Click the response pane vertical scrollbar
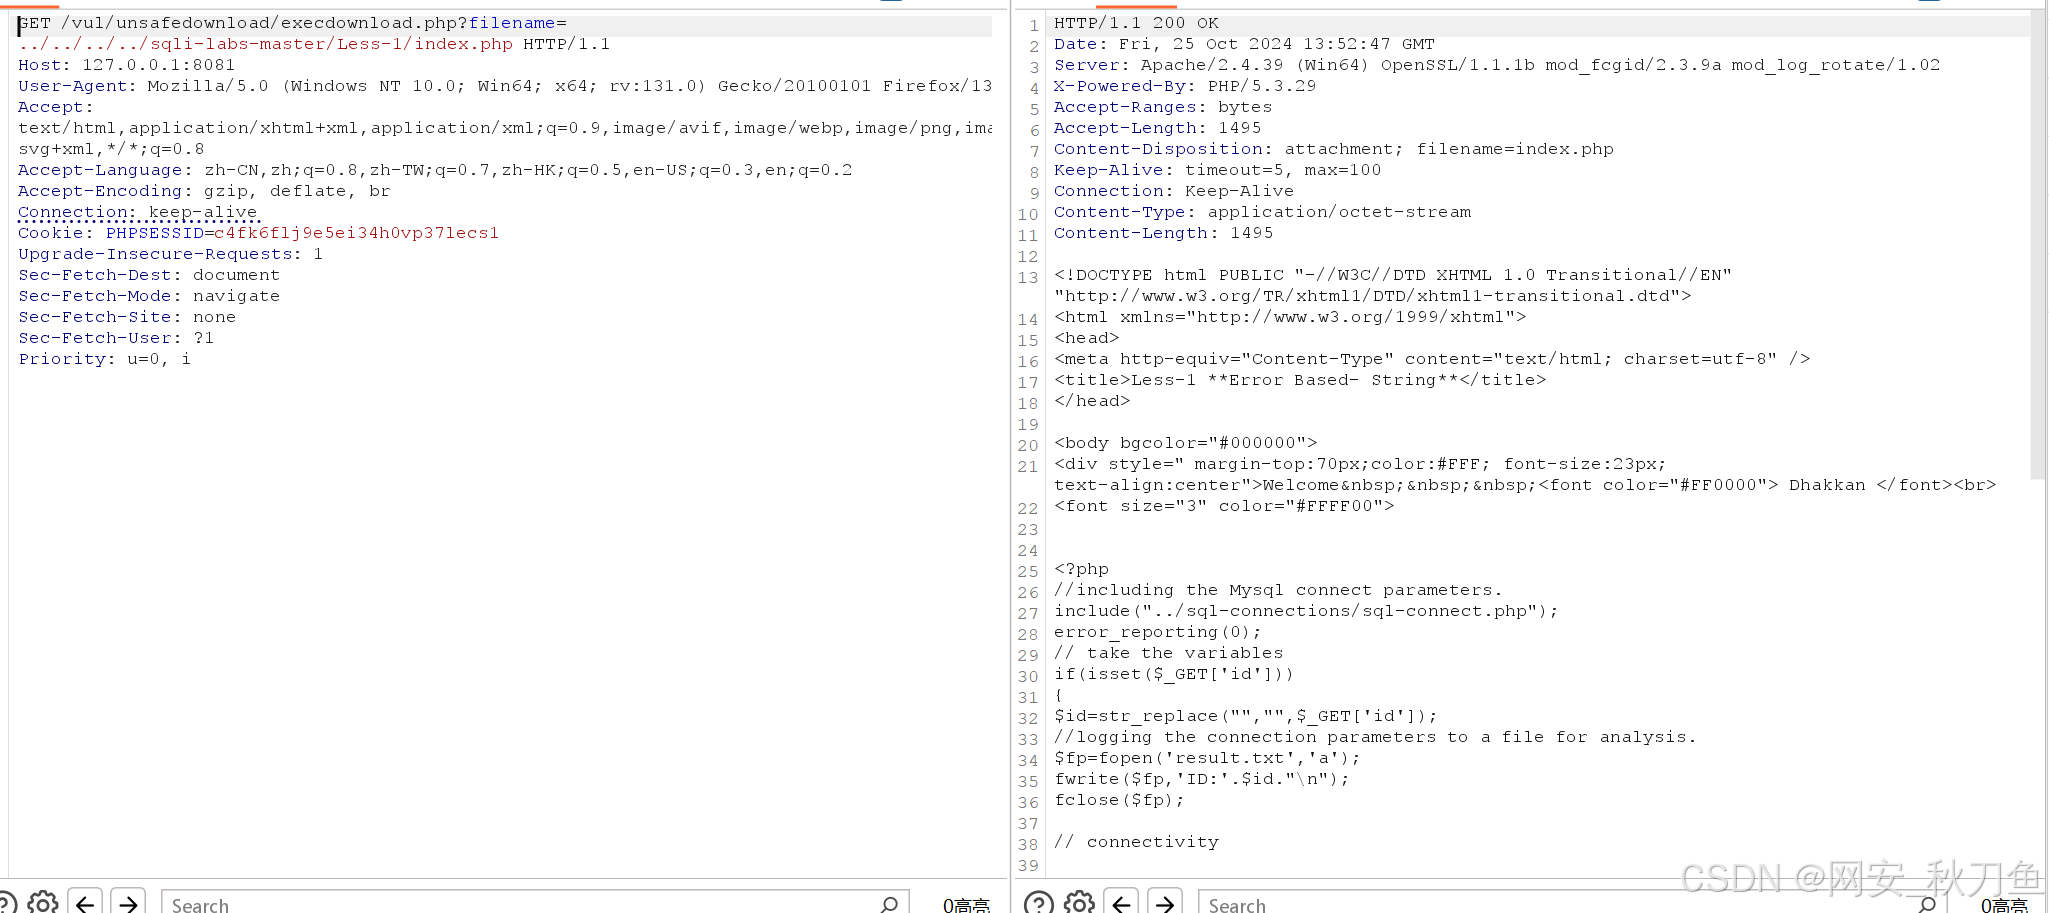2049x913 pixels. [2039, 245]
